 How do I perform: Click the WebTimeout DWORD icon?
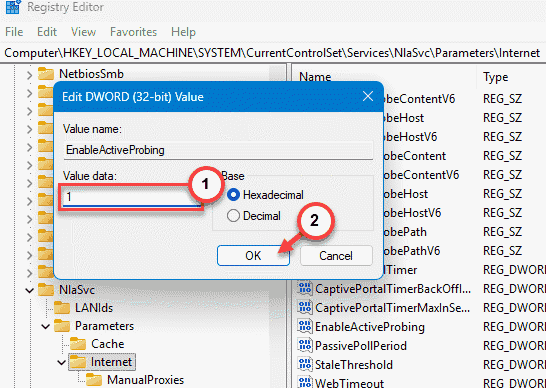point(305,382)
